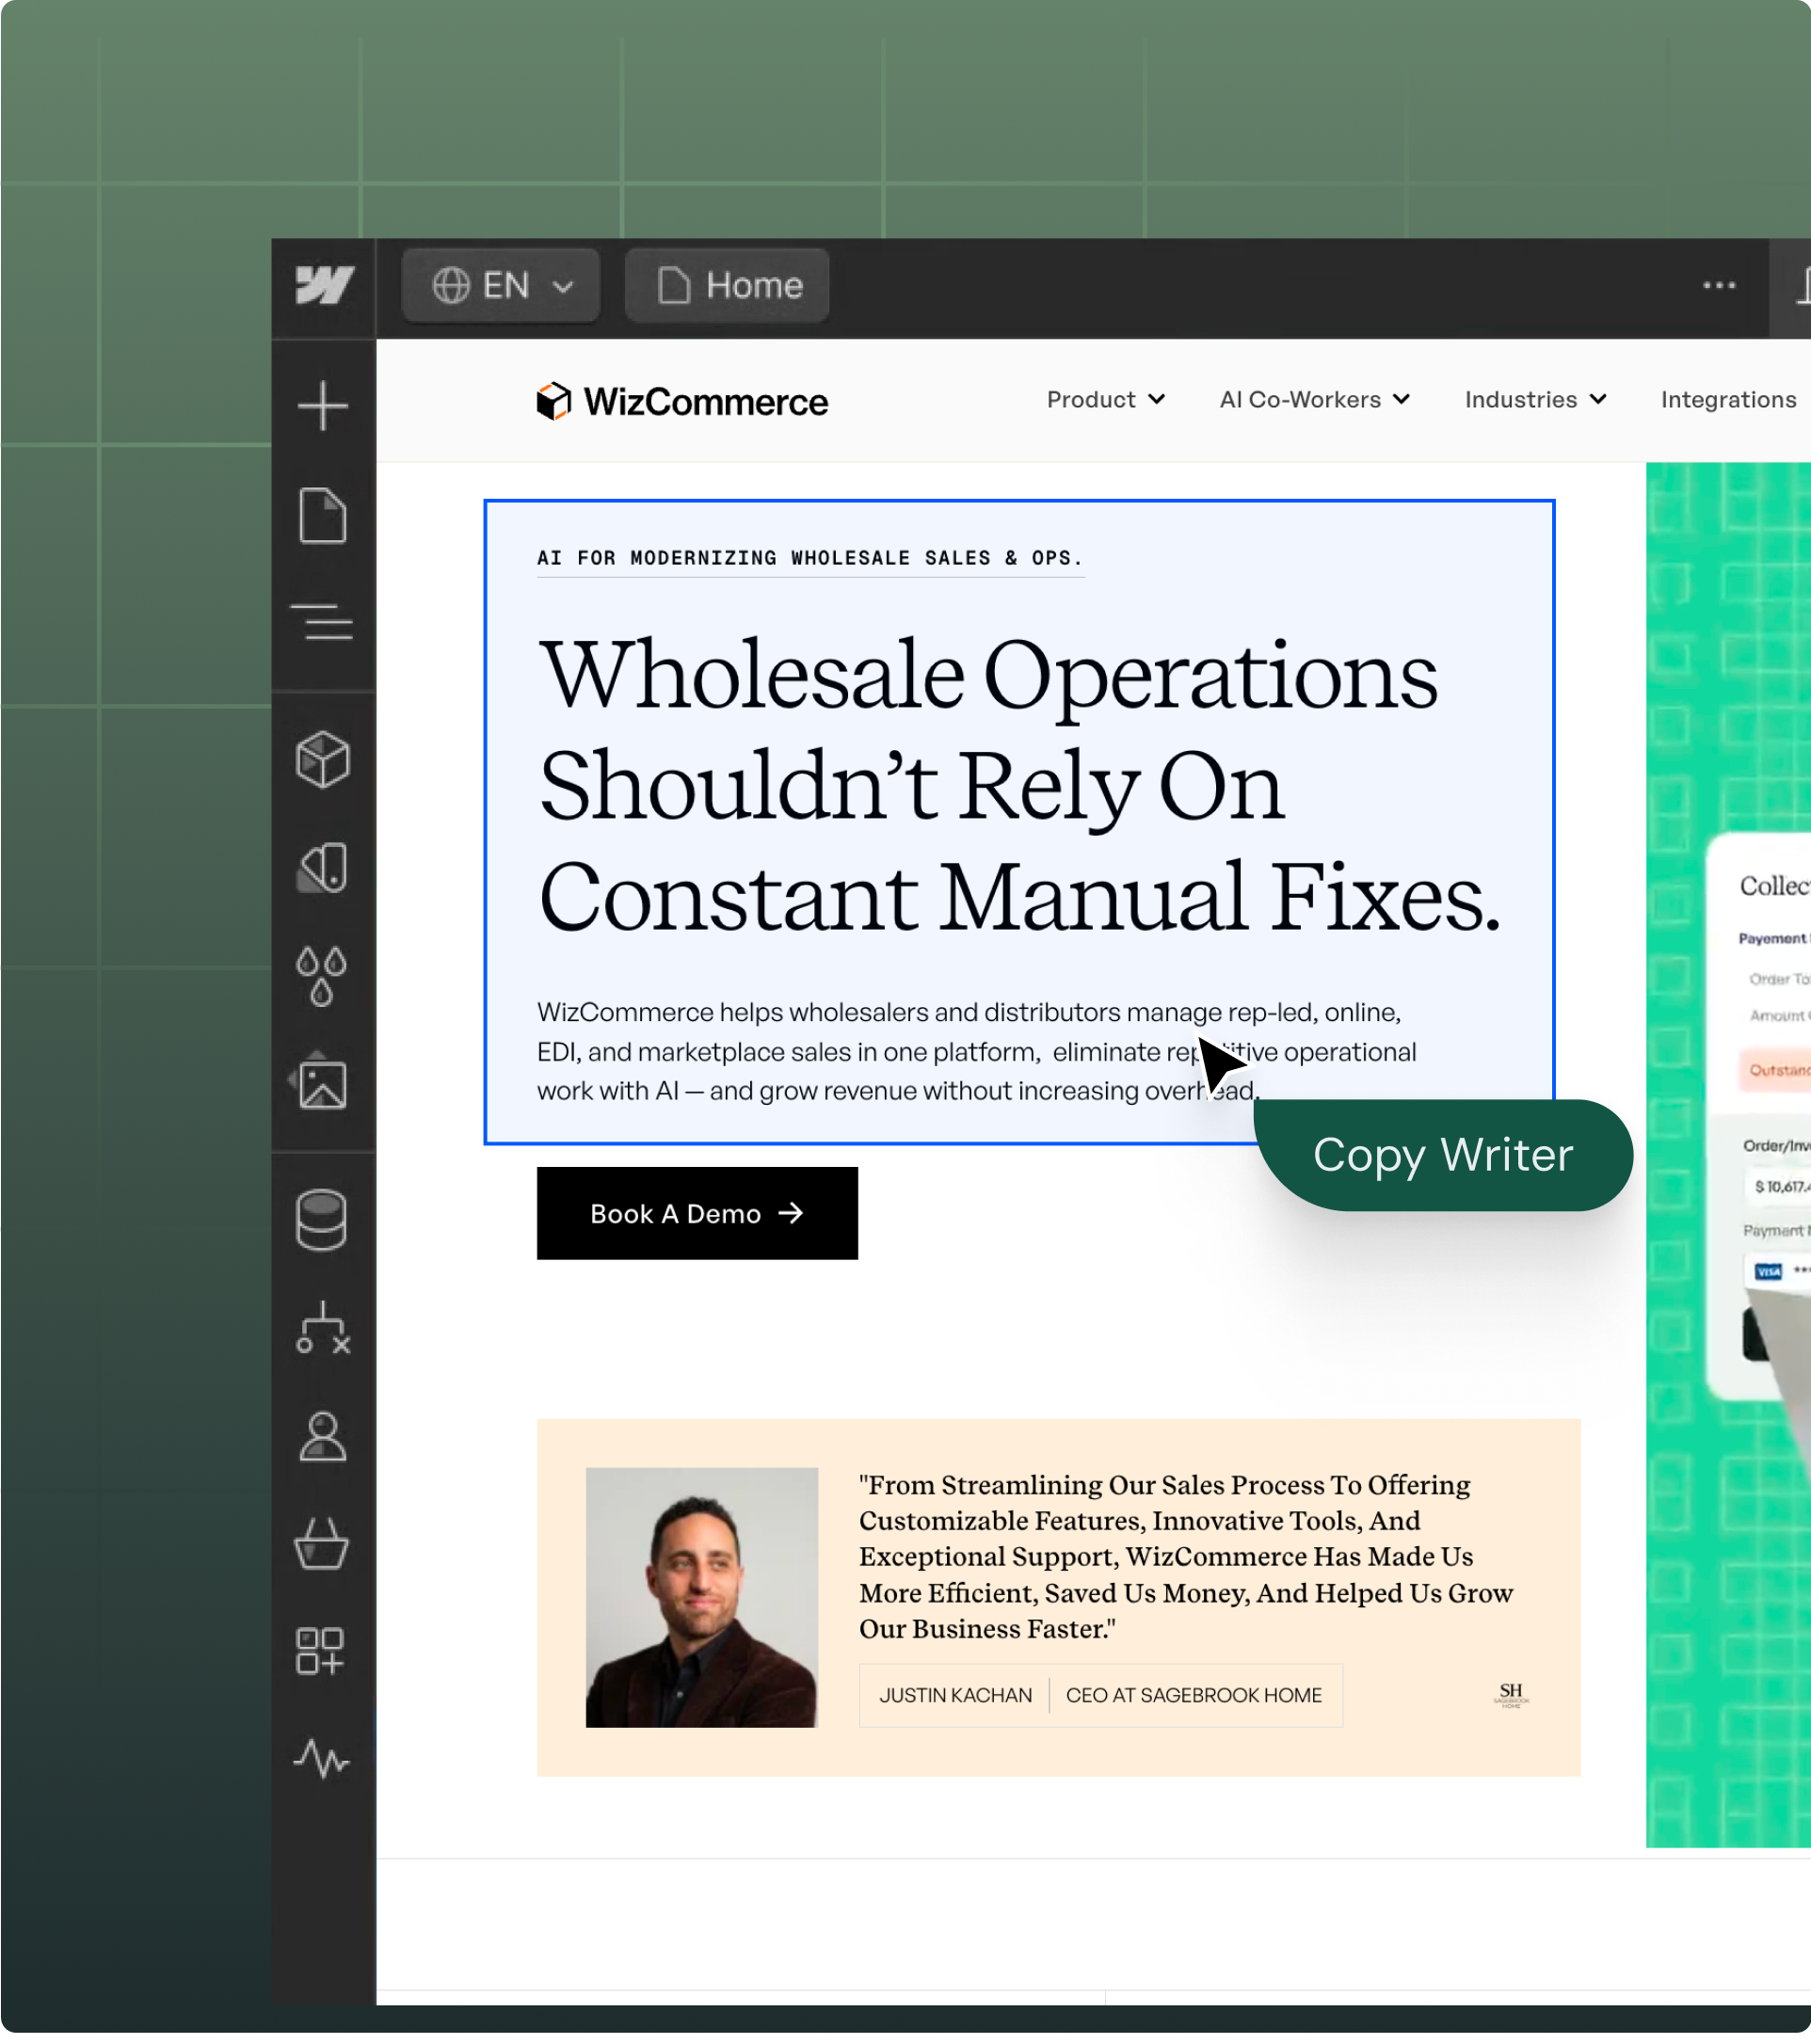Open the Home page selector
Image resolution: width=1811 pixels, height=2044 pixels.
[727, 286]
